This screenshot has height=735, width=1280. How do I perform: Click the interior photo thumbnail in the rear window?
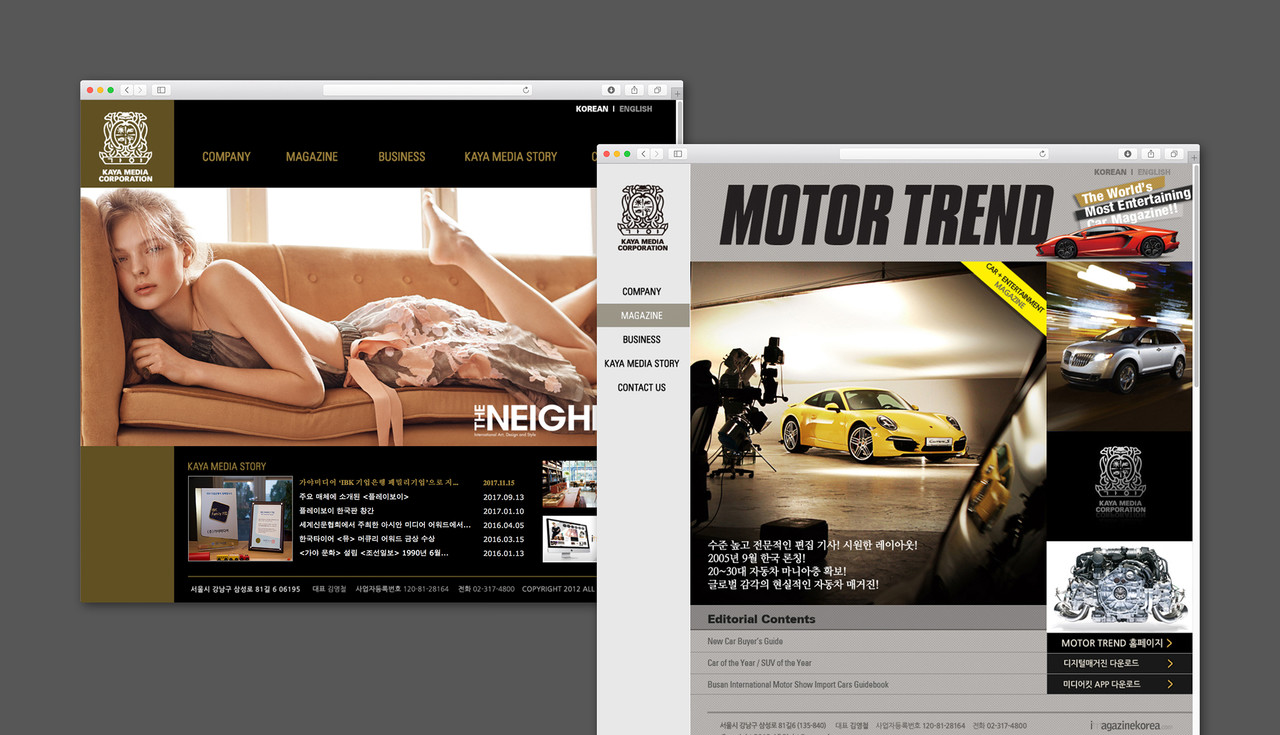(x=569, y=485)
